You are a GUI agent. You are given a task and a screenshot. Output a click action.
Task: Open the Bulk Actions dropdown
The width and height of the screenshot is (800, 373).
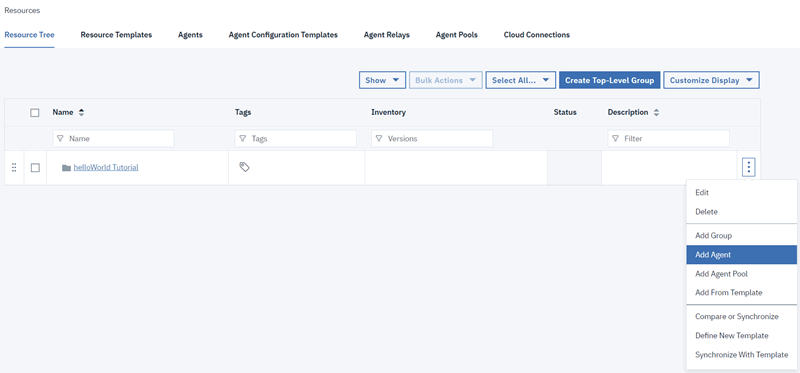pos(445,80)
